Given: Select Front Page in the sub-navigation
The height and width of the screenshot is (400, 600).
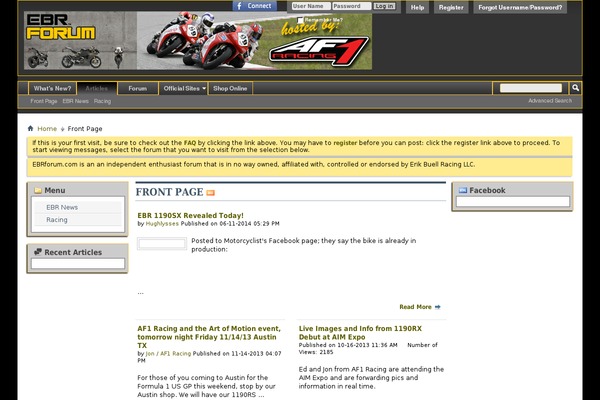Looking at the screenshot, I should (x=44, y=101).
